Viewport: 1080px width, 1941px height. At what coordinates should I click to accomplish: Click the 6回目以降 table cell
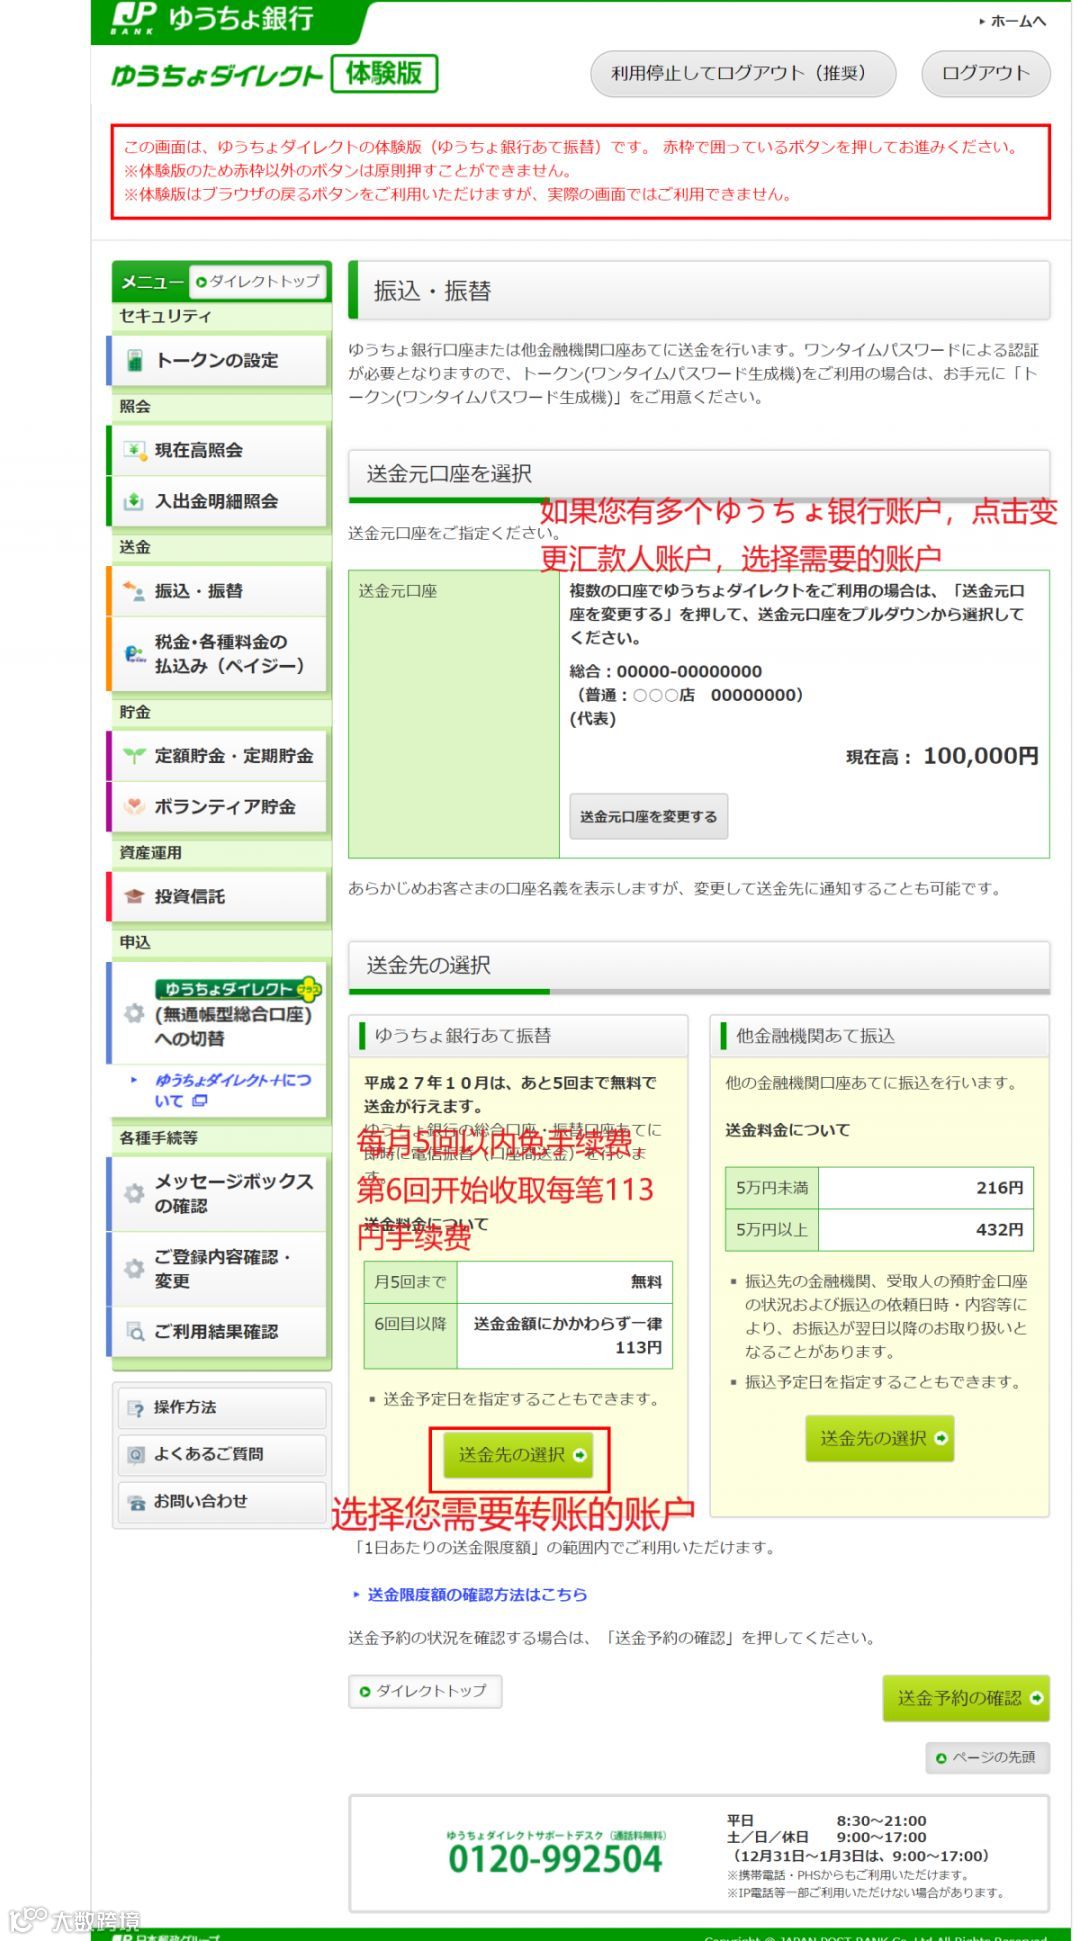coord(411,1335)
